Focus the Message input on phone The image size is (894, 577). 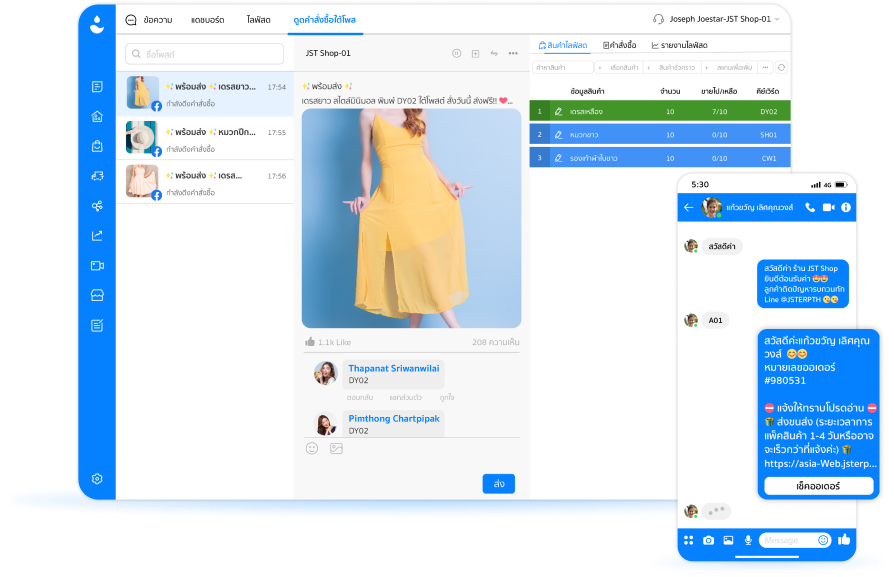point(787,540)
